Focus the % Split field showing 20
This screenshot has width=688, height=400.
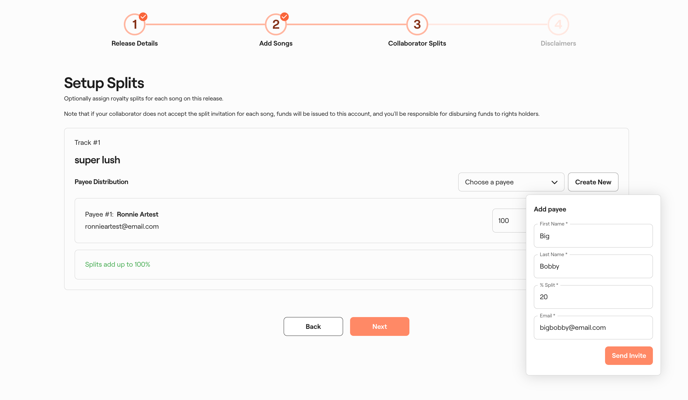(593, 297)
